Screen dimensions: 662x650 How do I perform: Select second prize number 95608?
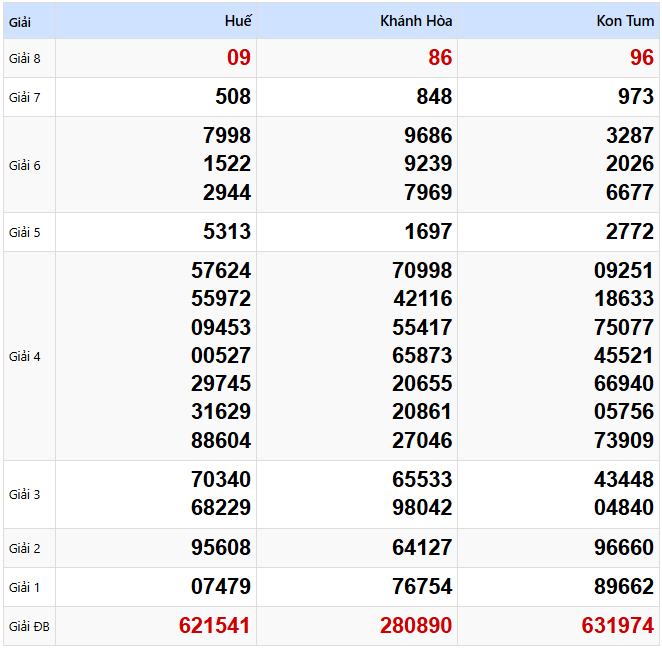(221, 548)
